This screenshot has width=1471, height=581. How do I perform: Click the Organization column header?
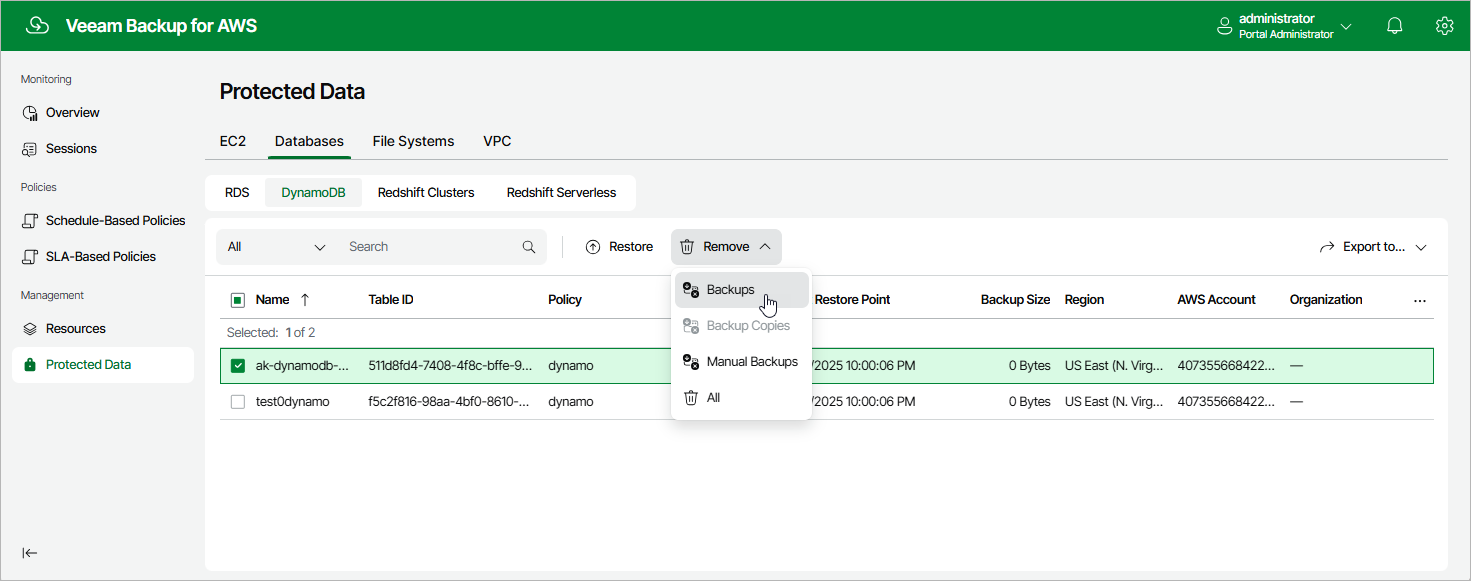1326,300
